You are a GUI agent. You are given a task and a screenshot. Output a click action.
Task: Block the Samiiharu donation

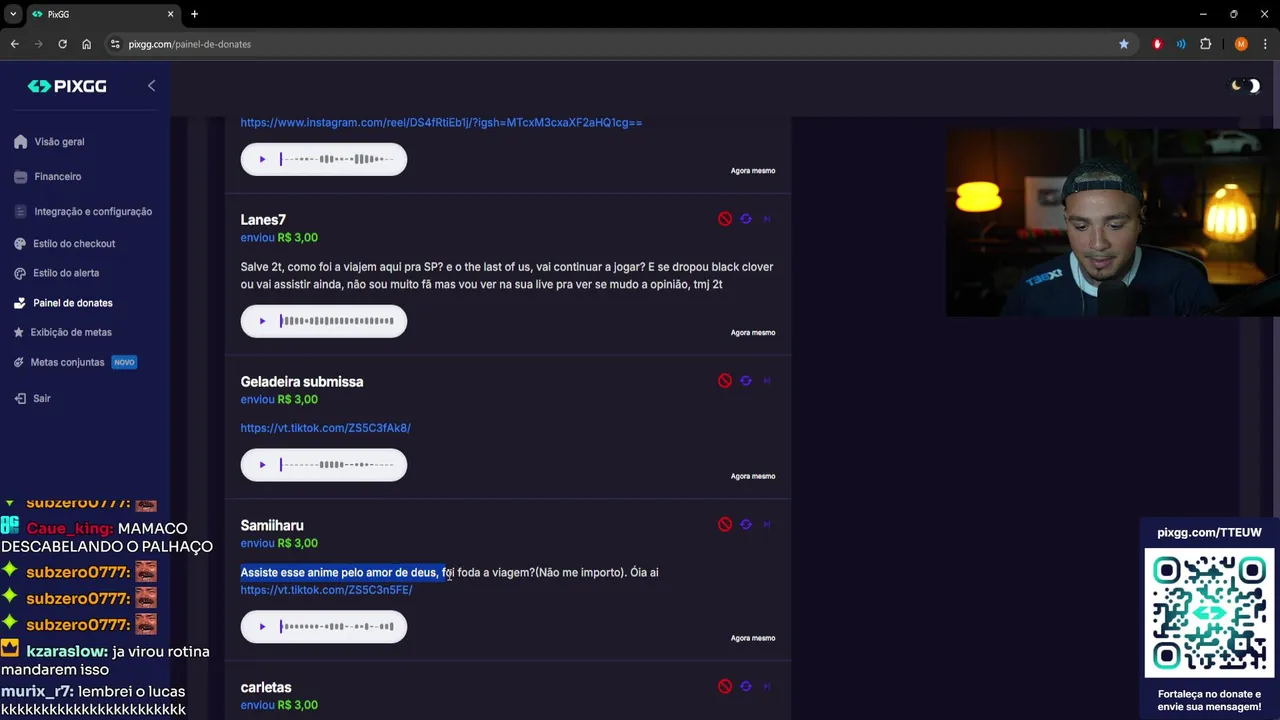click(725, 525)
